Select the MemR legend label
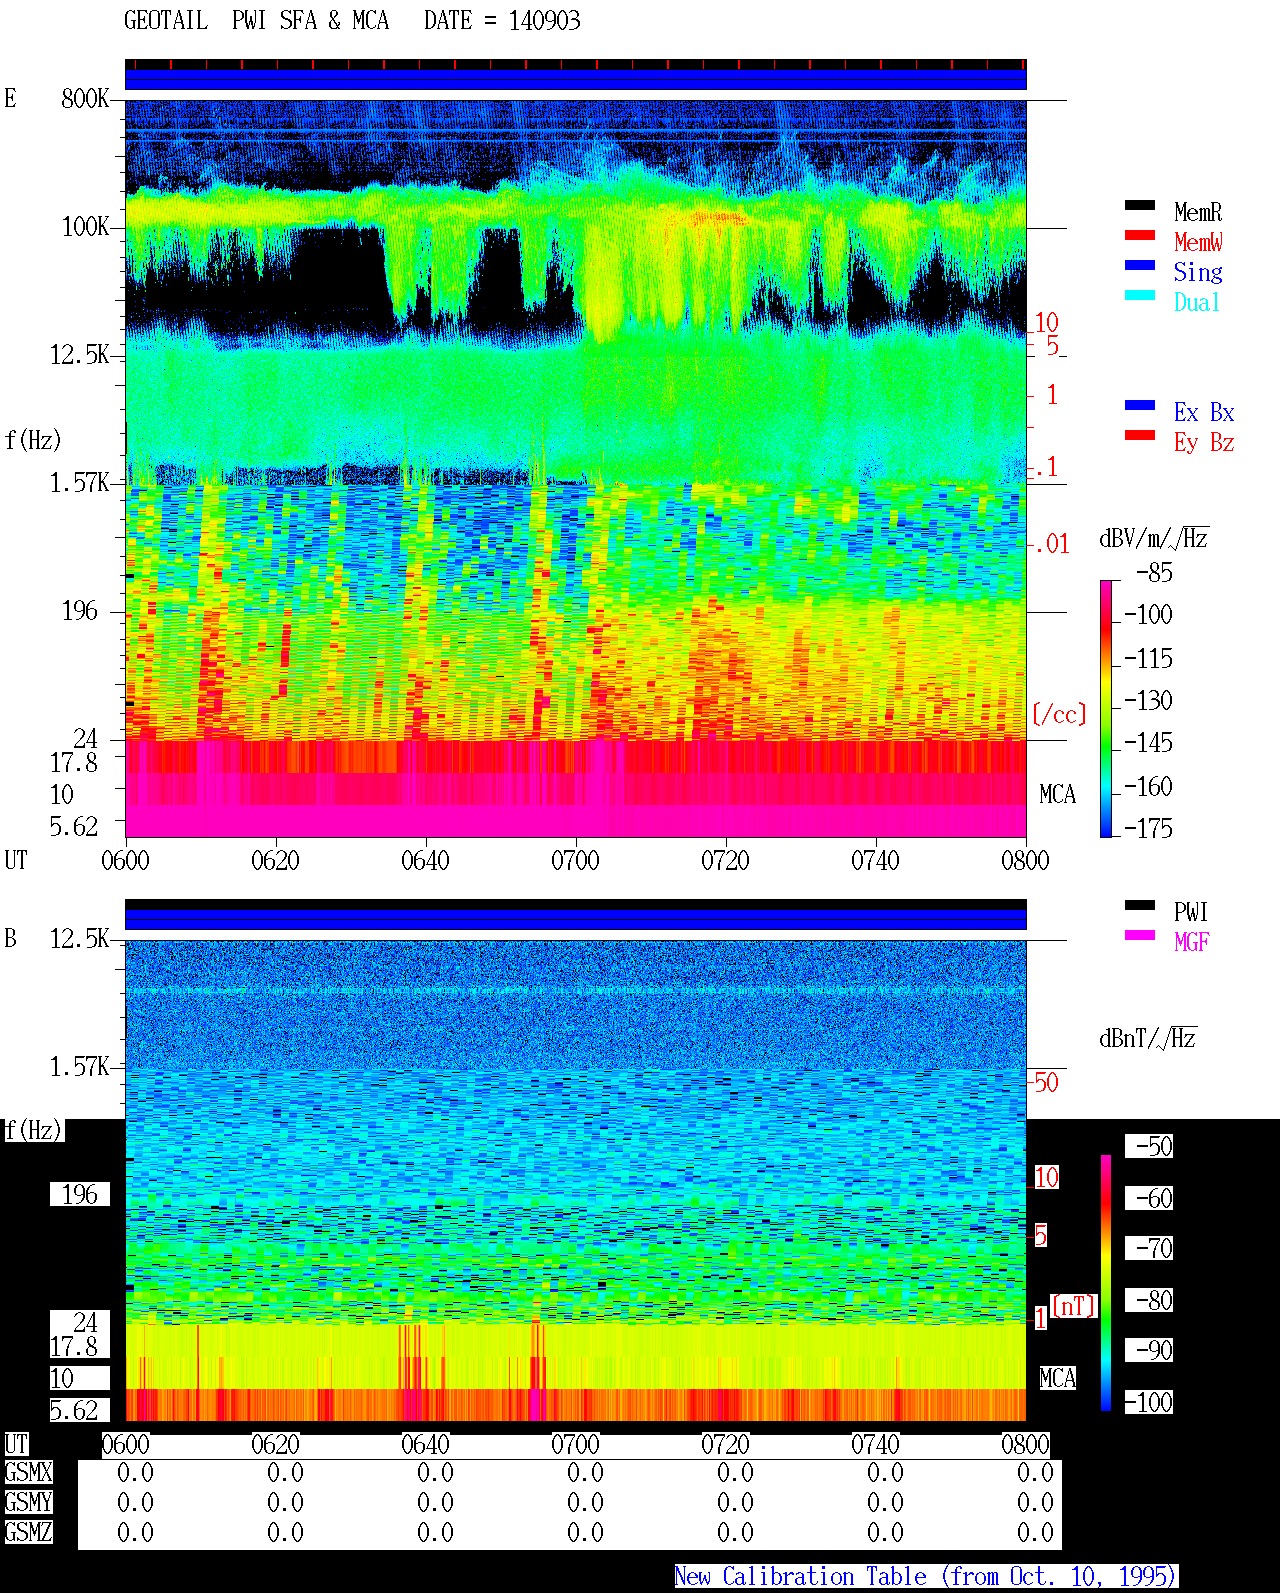Screen dimensions: 1280x1593 point(1198,212)
